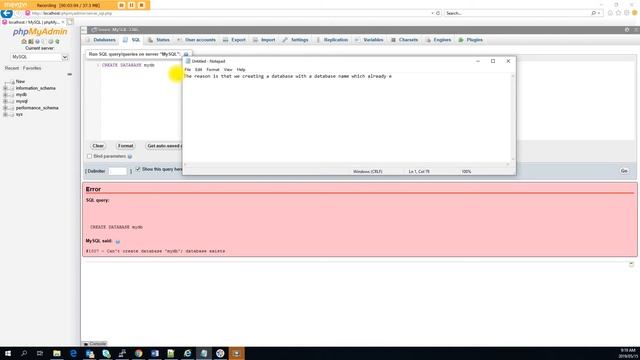Click the green reload navigation panel icon
The height and width of the screenshot is (360, 640).
58,42
